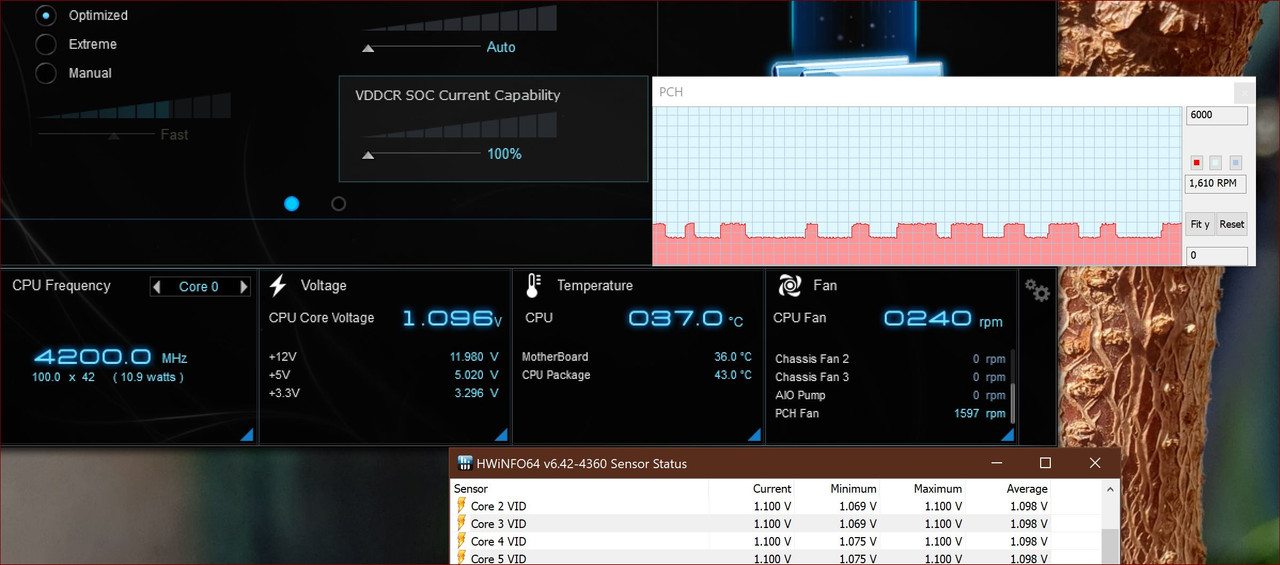This screenshot has height=565, width=1280.
Task: Click the CPU Package temperature value
Action: pos(732,375)
